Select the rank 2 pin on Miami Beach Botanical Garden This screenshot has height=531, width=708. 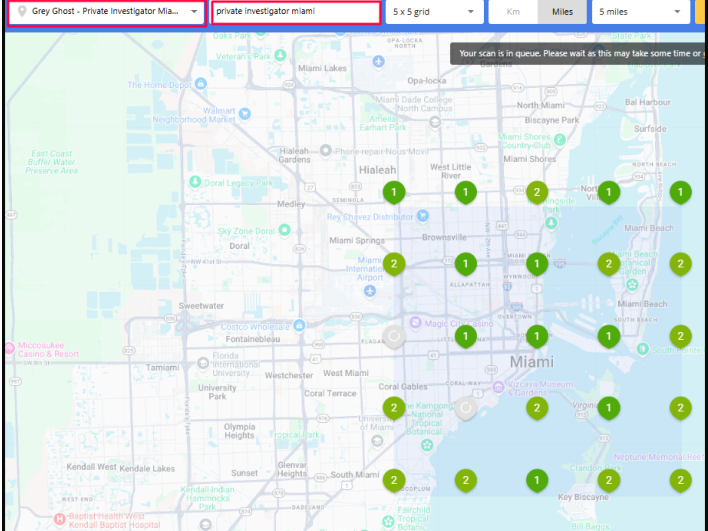(609, 264)
